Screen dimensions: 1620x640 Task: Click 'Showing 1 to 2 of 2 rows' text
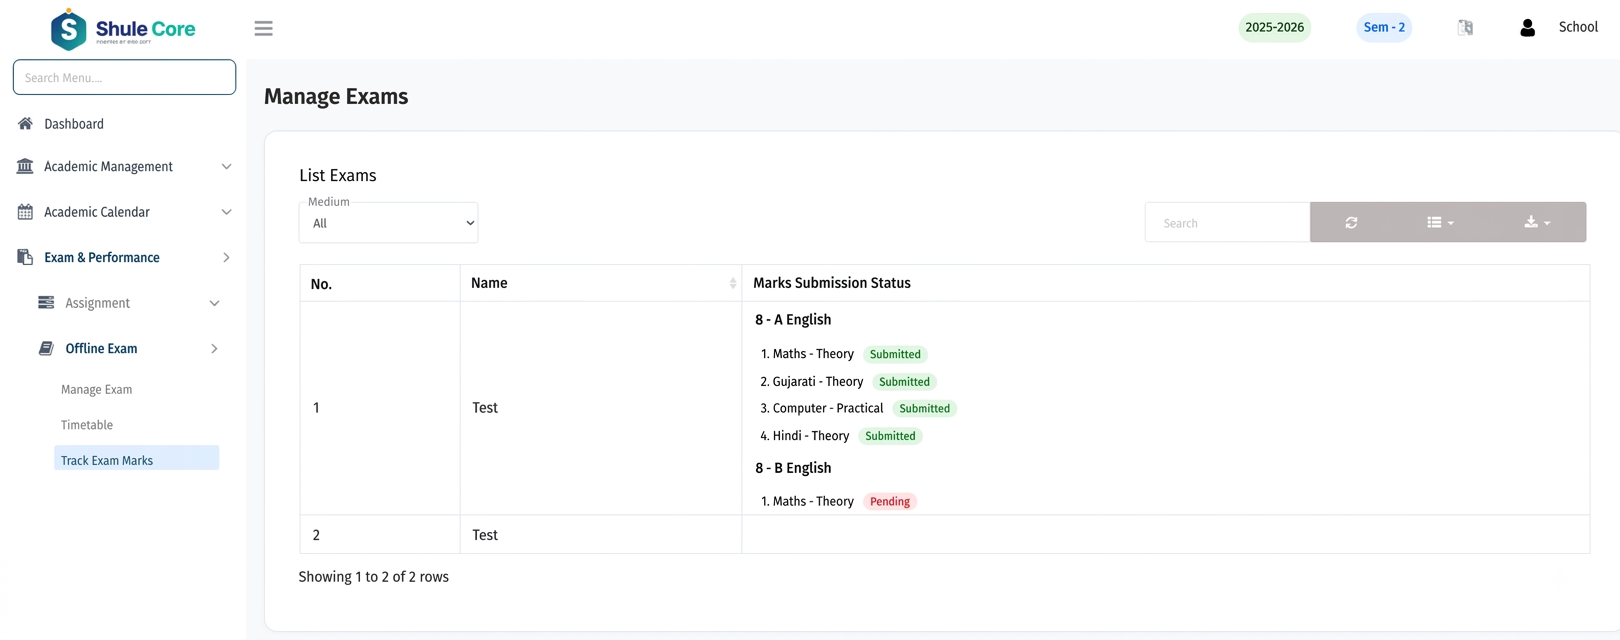click(x=374, y=577)
